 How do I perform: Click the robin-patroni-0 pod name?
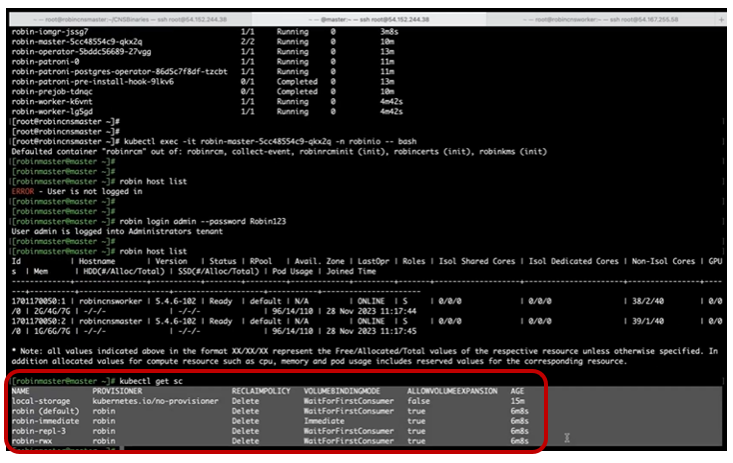click(45, 62)
